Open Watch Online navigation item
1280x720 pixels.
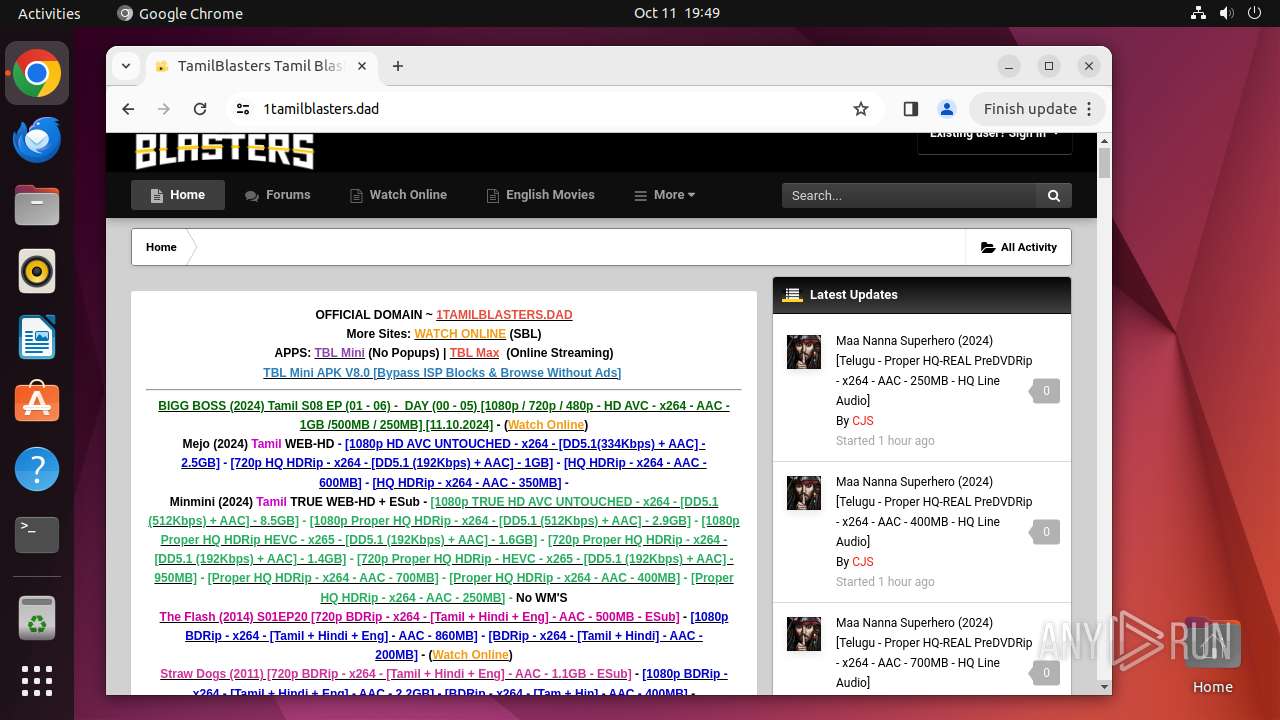pos(398,195)
